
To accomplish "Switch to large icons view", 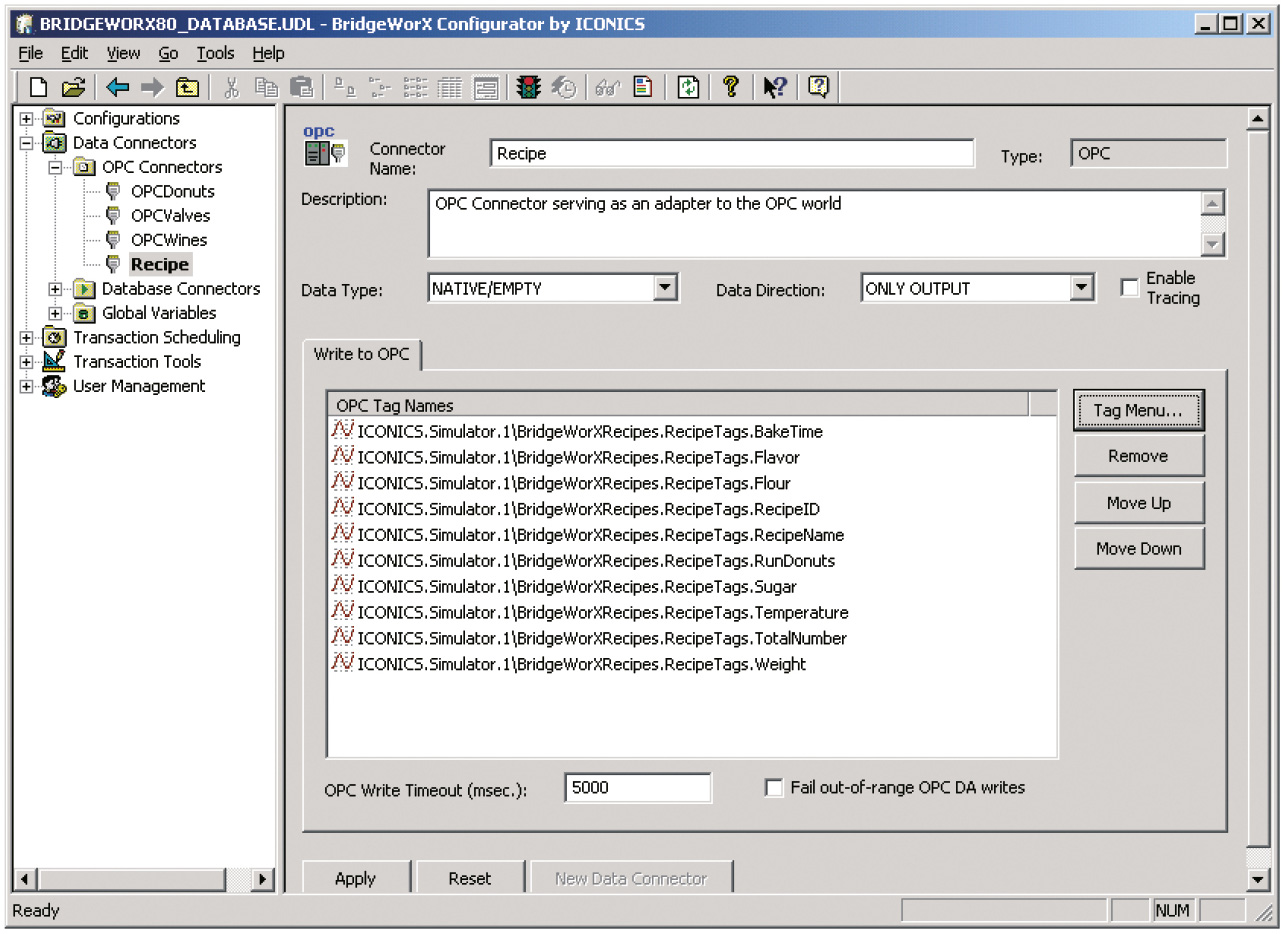I will [344, 87].
